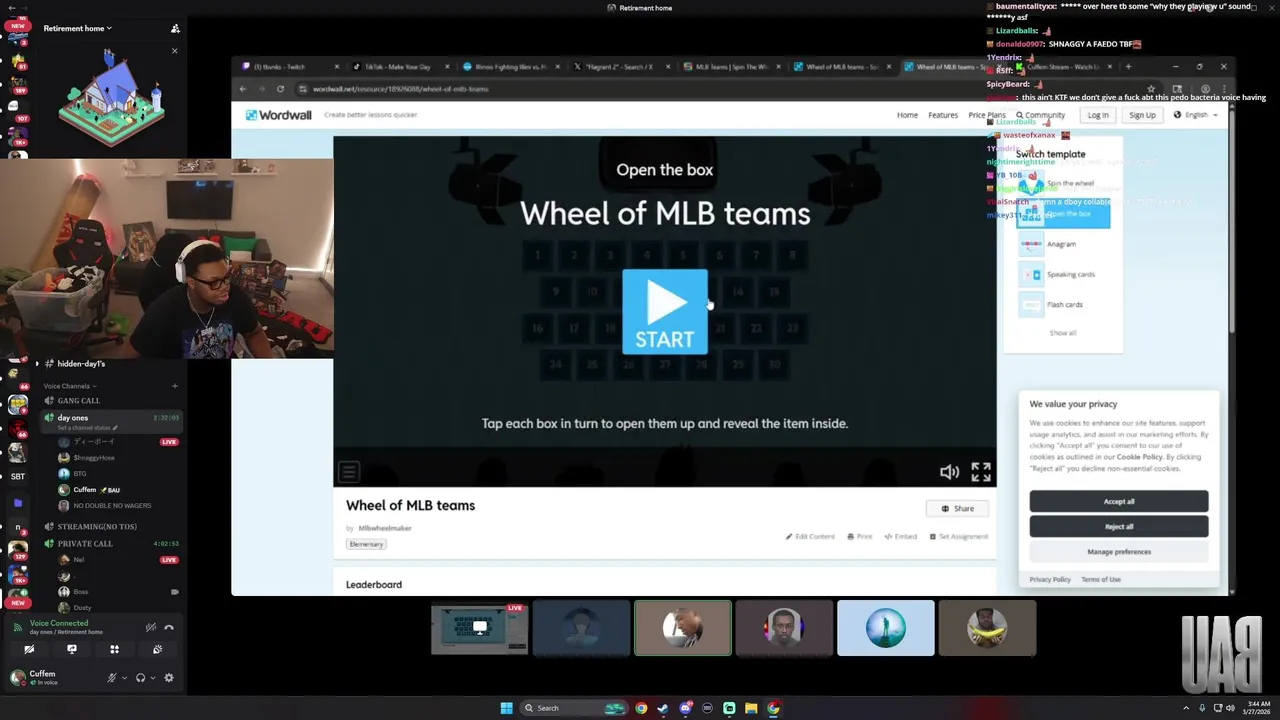Accept all cookies
The image size is (1280, 720).
click(x=1119, y=501)
